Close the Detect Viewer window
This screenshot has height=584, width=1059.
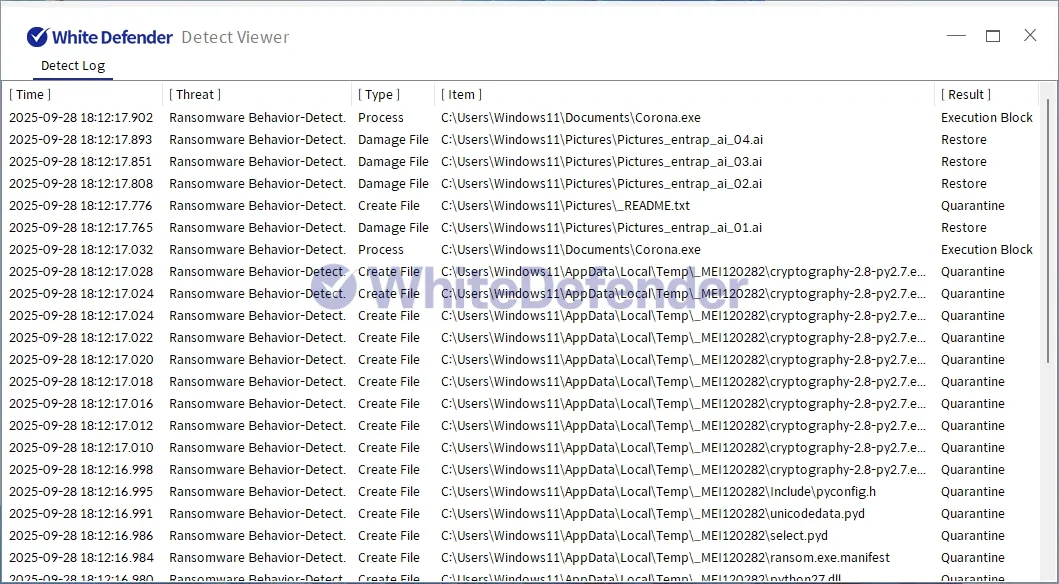tap(1030, 36)
